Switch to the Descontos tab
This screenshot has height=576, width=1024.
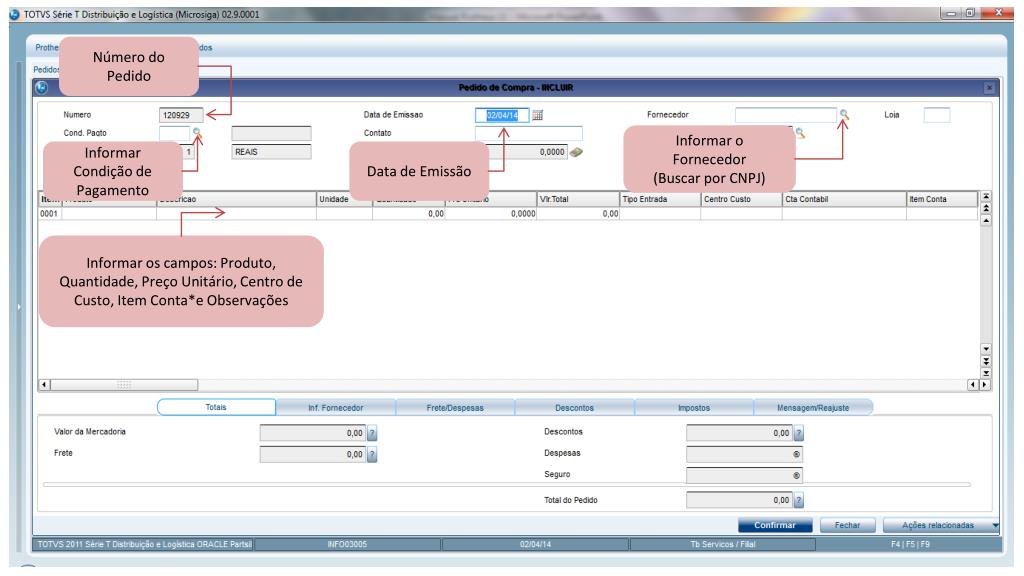[x=575, y=408]
